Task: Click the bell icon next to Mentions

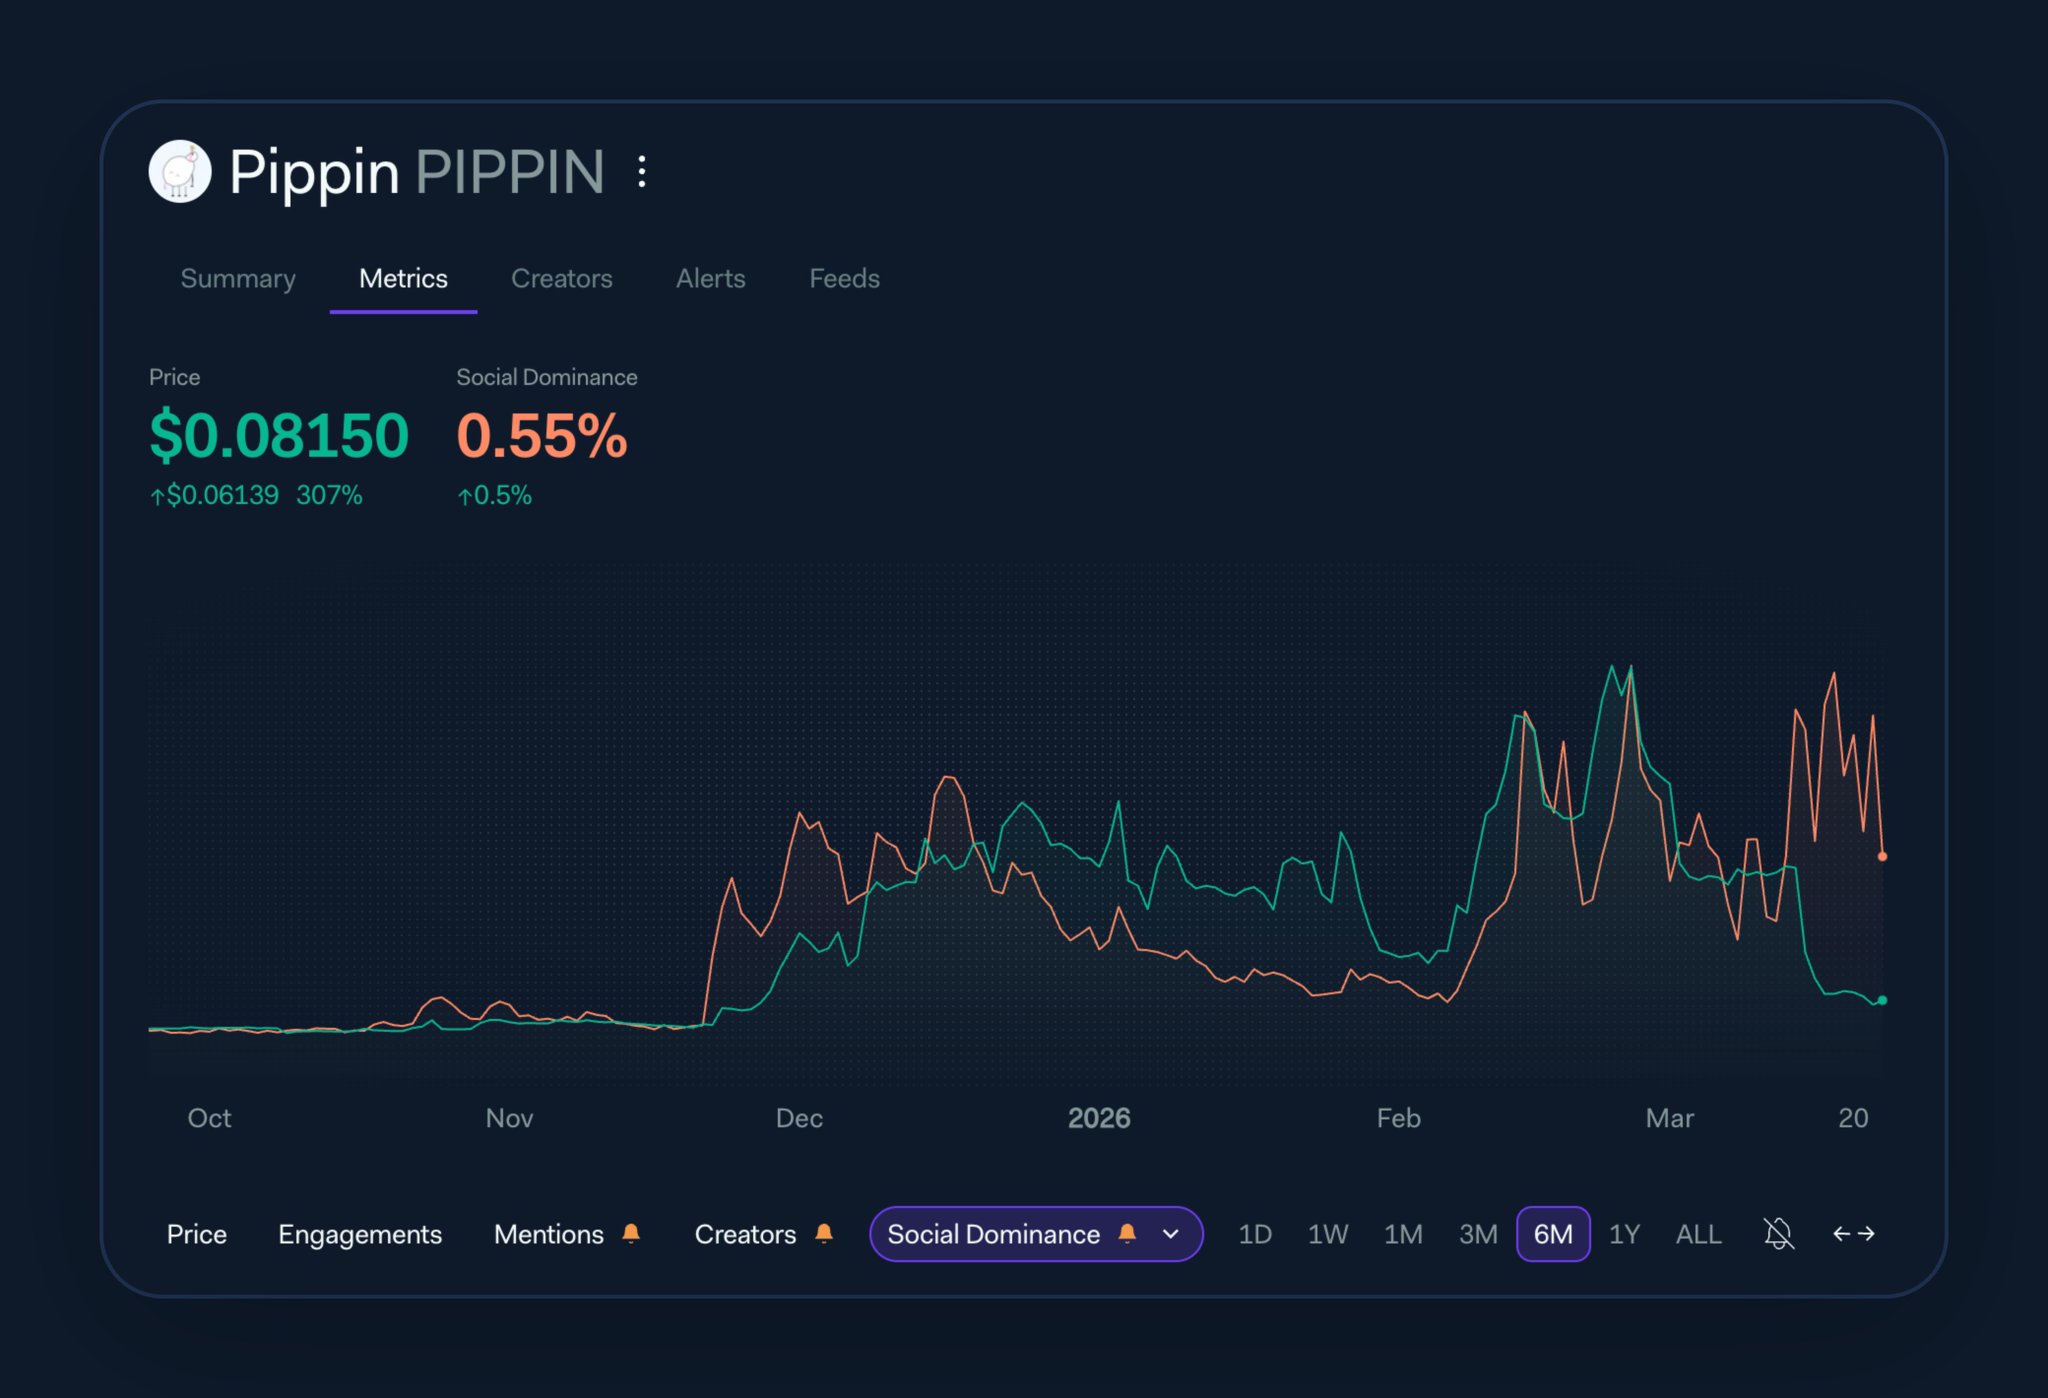Action: tap(631, 1233)
